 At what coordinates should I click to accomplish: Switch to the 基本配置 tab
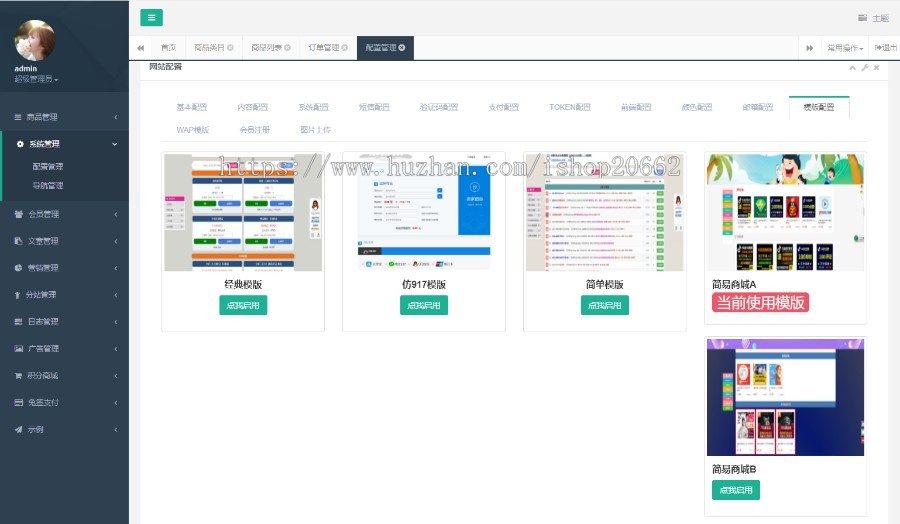tap(192, 107)
